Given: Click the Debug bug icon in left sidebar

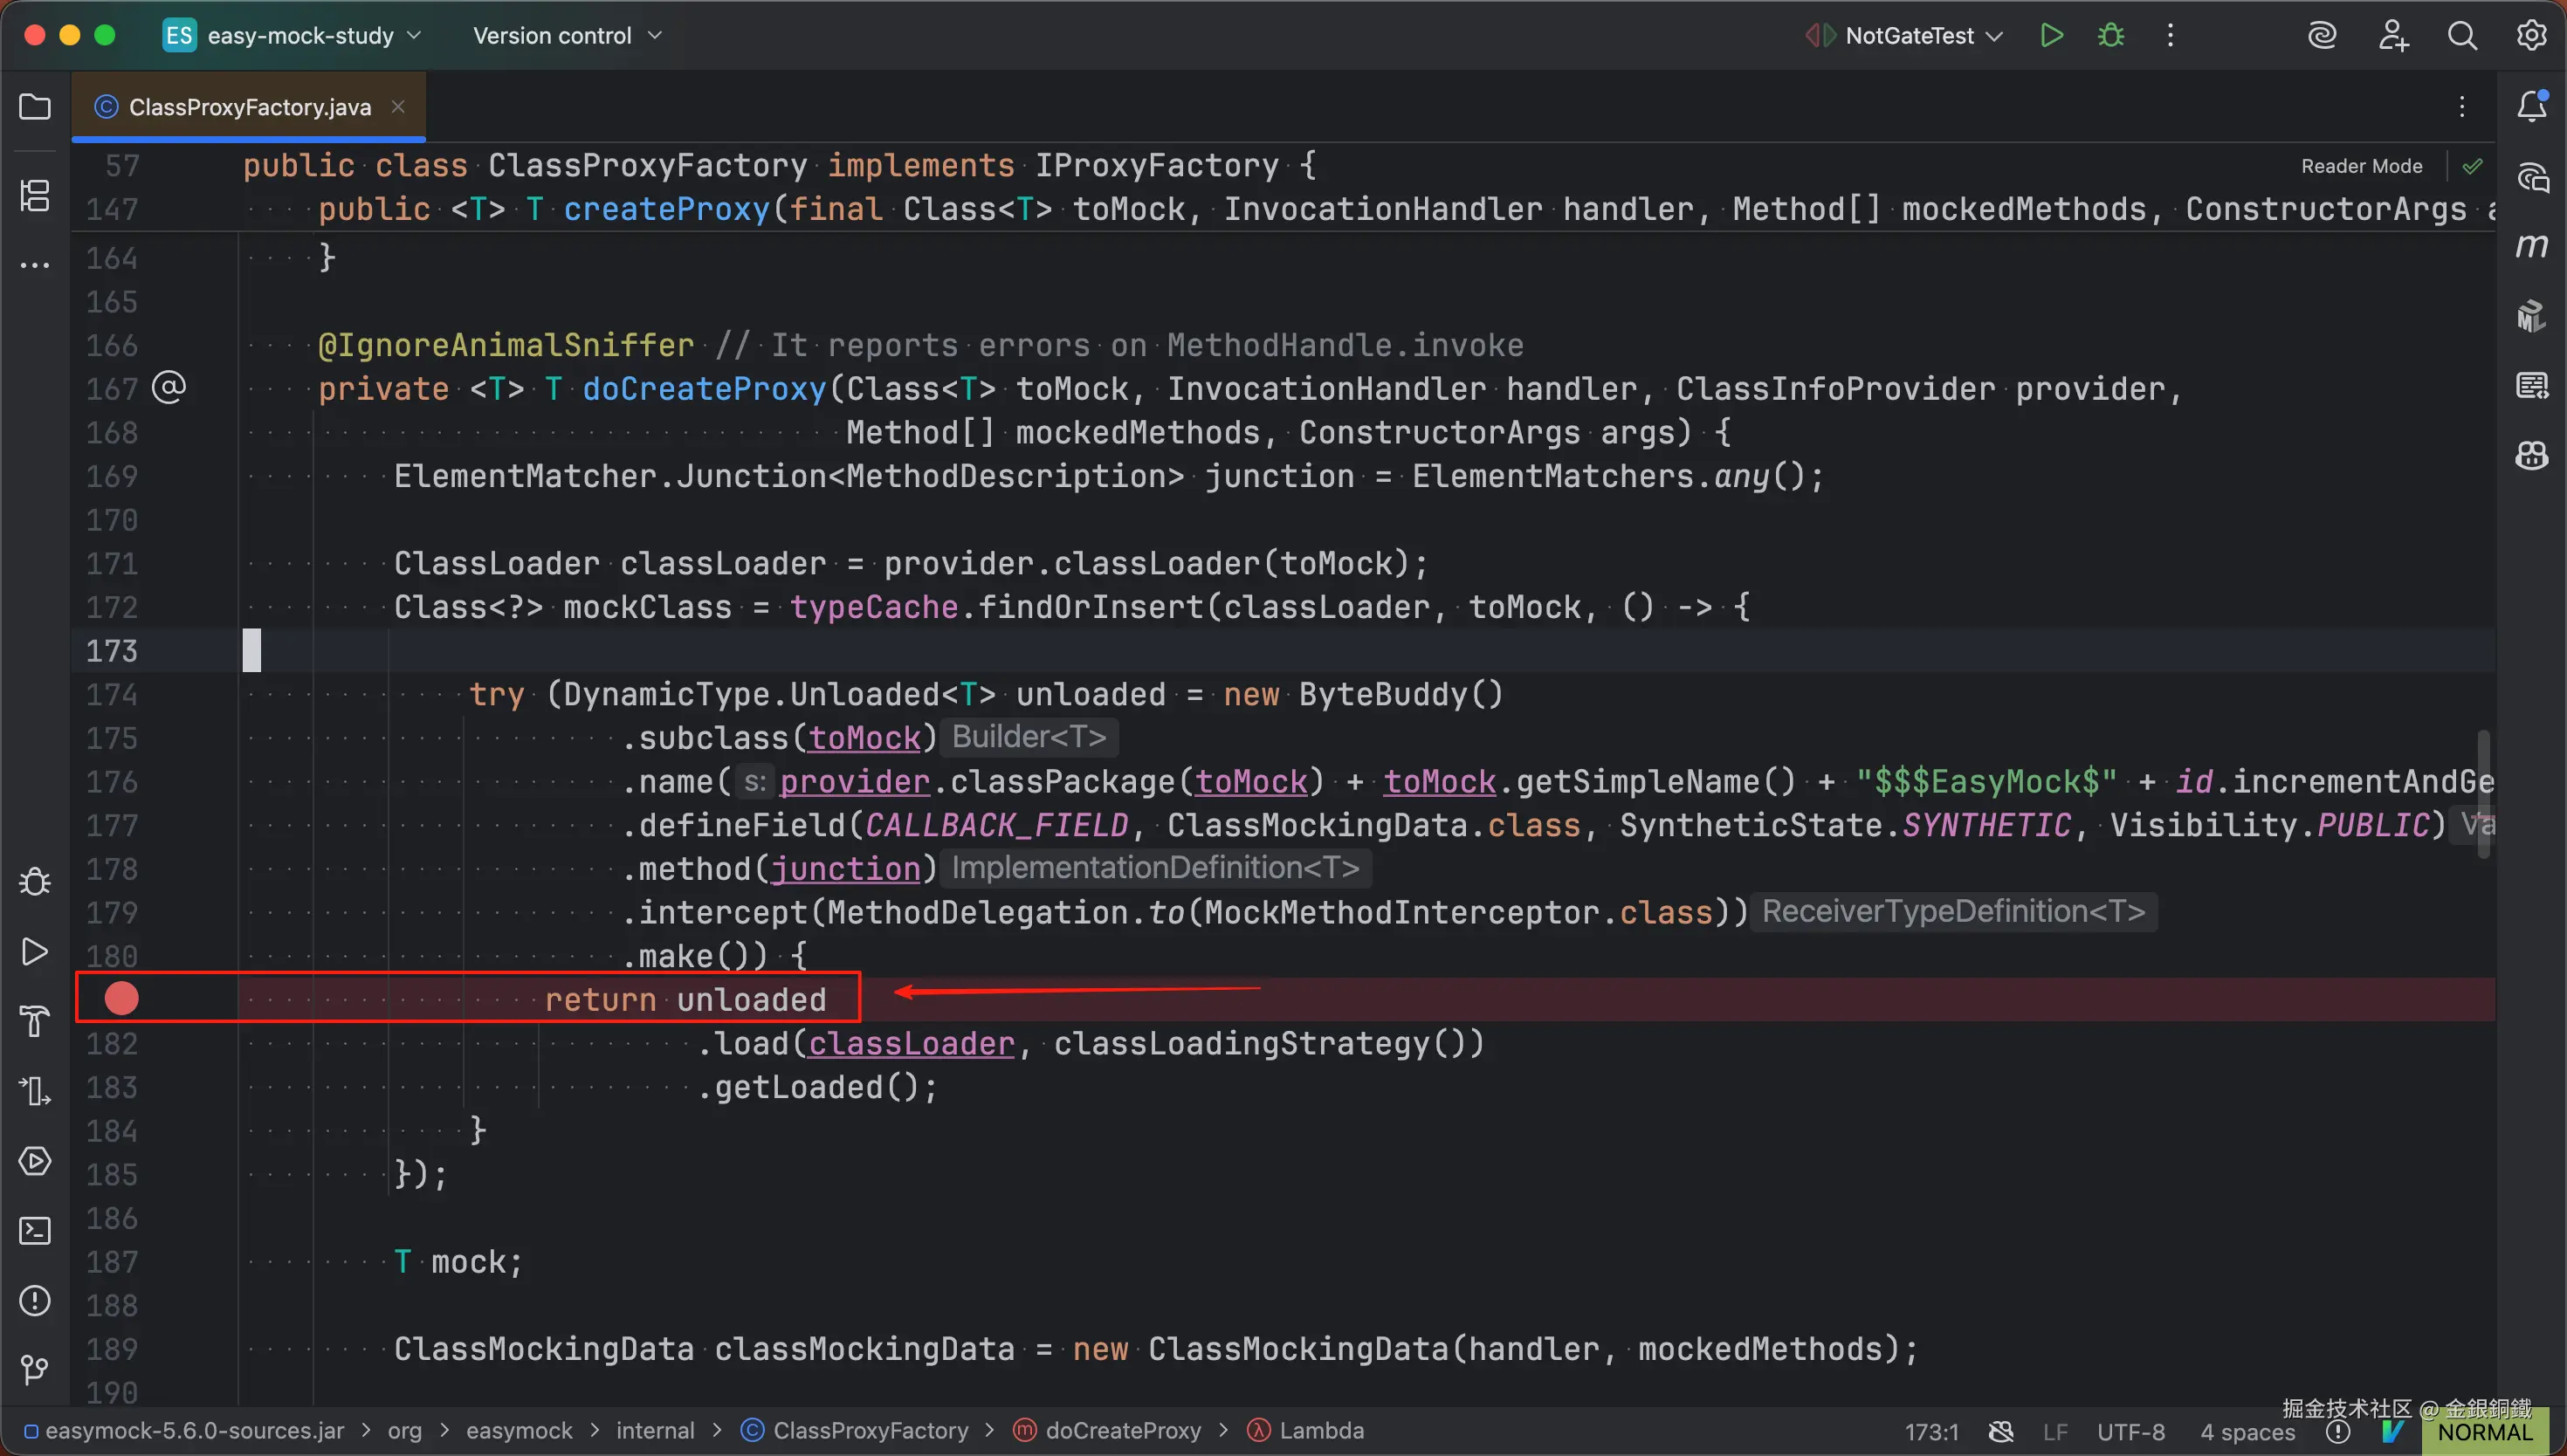Looking at the screenshot, I should [x=35, y=881].
